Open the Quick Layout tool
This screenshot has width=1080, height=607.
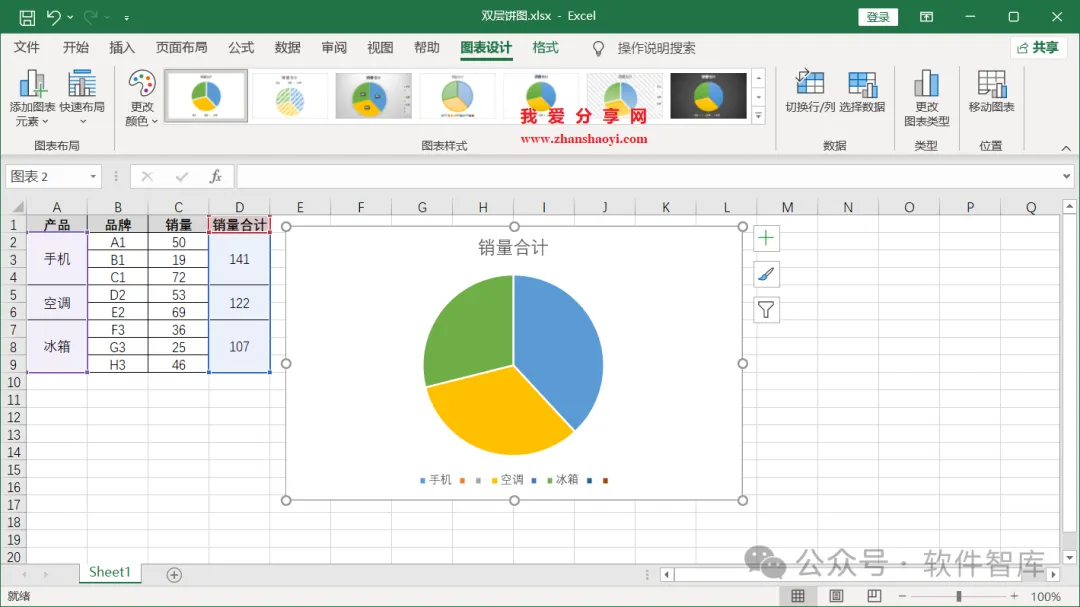pyautogui.click(x=82, y=97)
